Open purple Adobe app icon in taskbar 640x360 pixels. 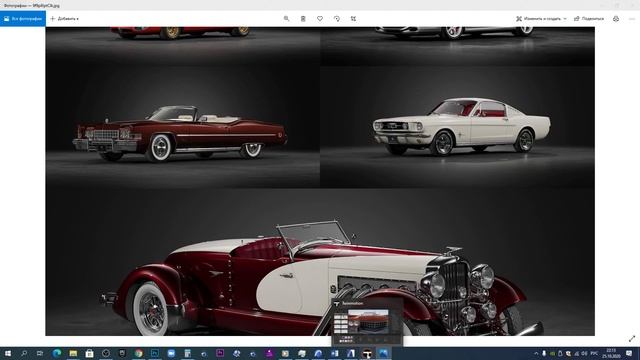(220, 353)
